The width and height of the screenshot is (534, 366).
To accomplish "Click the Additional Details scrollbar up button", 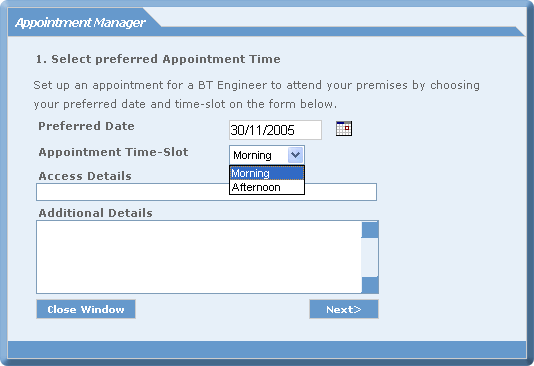I will click(370, 230).
